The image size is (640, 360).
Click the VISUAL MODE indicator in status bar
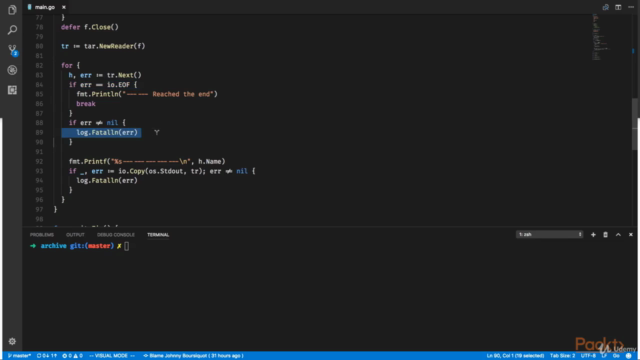click(112, 356)
